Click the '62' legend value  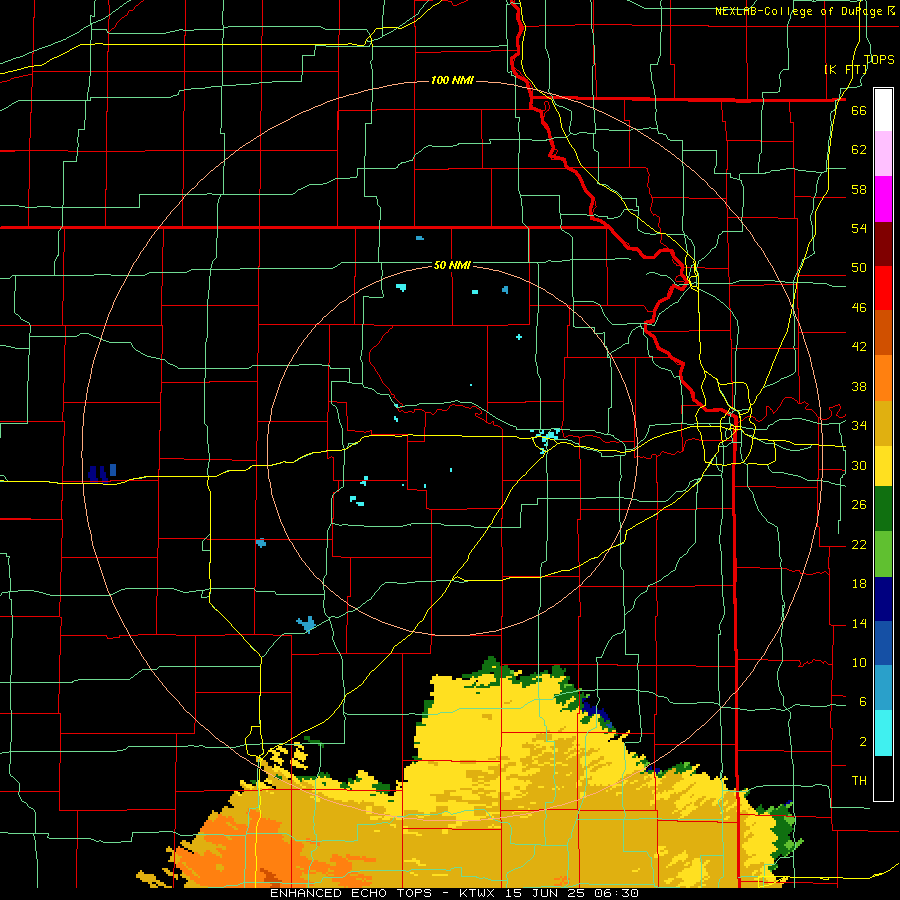(859, 150)
